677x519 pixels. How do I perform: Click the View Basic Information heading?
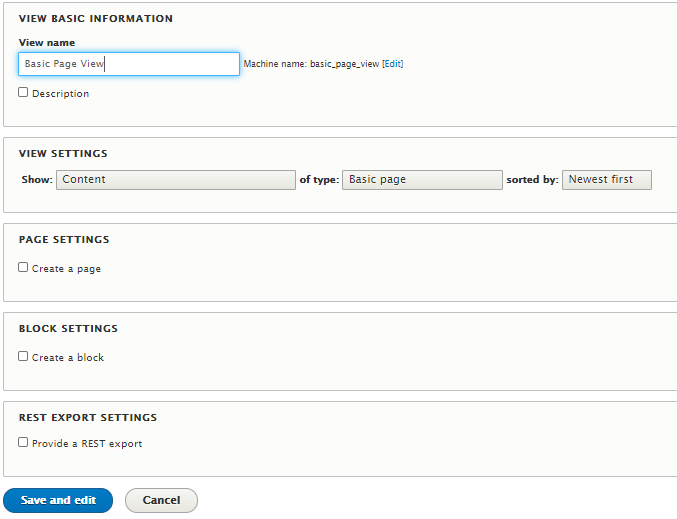coord(96,19)
